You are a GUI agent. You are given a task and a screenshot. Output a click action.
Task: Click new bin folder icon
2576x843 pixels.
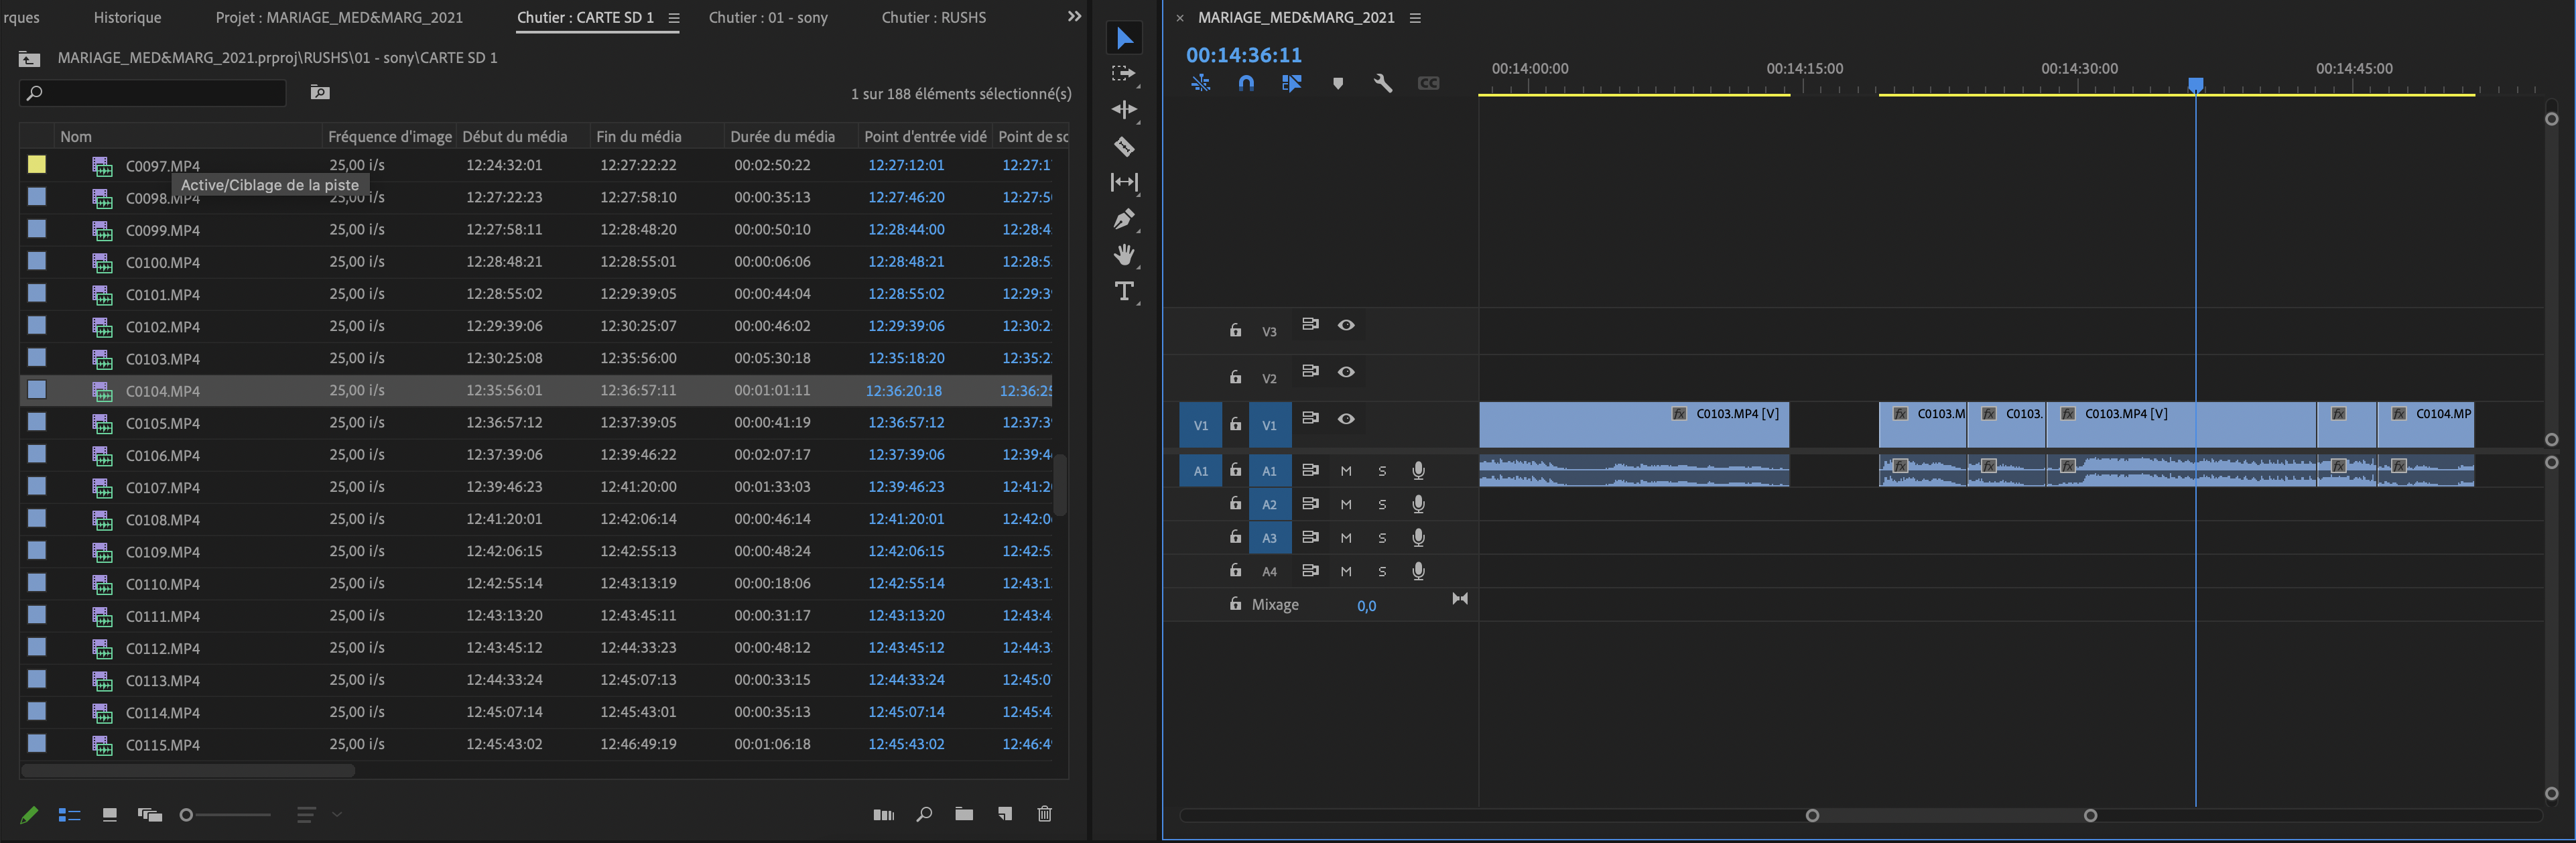point(964,814)
